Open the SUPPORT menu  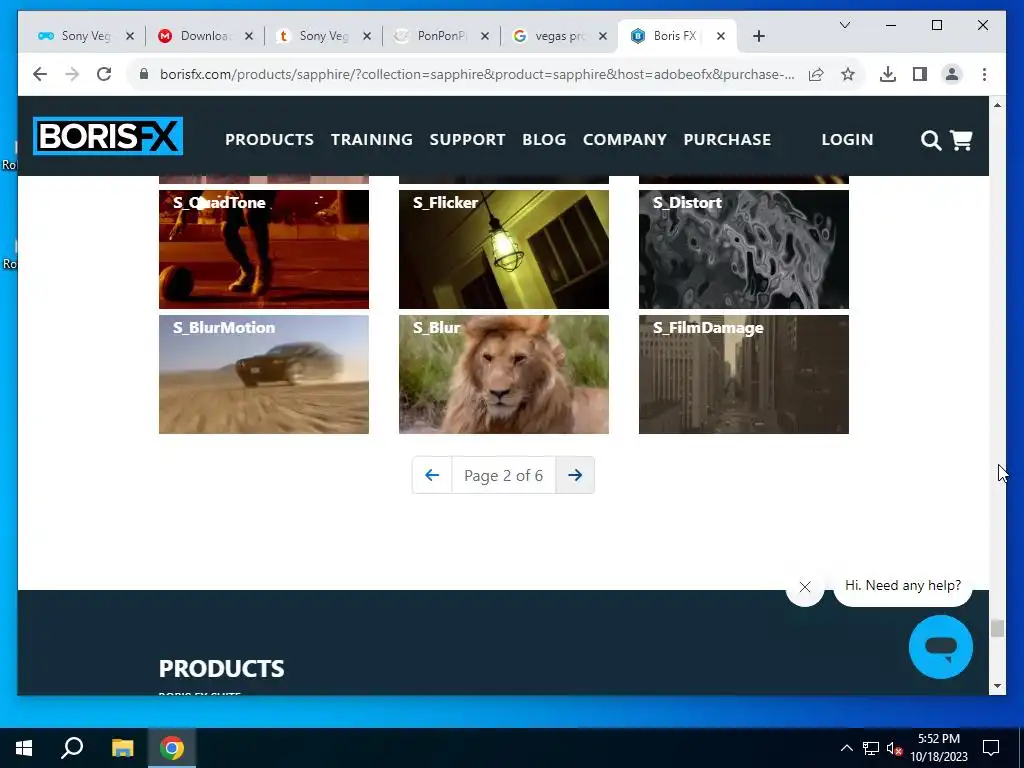click(x=467, y=140)
